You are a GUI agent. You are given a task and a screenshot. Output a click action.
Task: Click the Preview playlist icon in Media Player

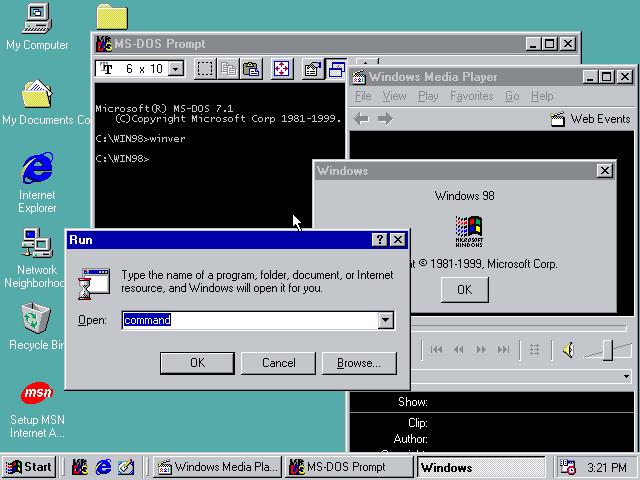pyautogui.click(x=534, y=349)
